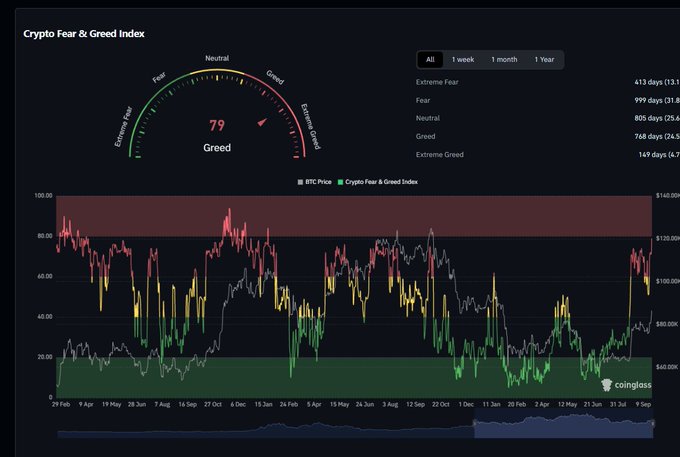Click the 80.00 y-axis label
Viewport: 680px width, 457px height.
point(45,236)
